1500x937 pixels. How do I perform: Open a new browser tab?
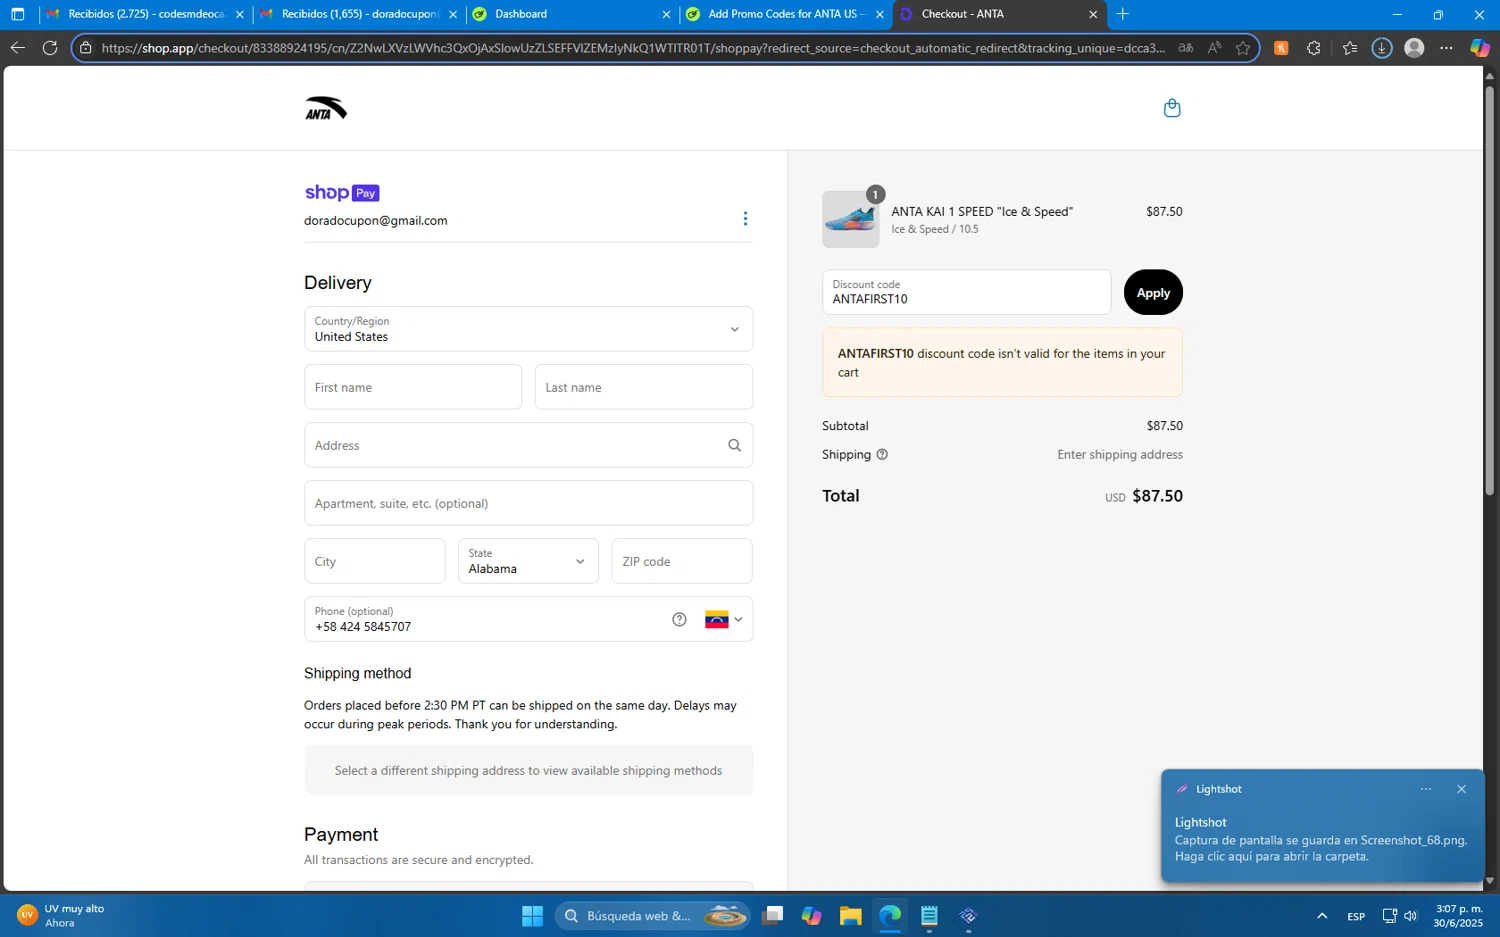(1123, 14)
